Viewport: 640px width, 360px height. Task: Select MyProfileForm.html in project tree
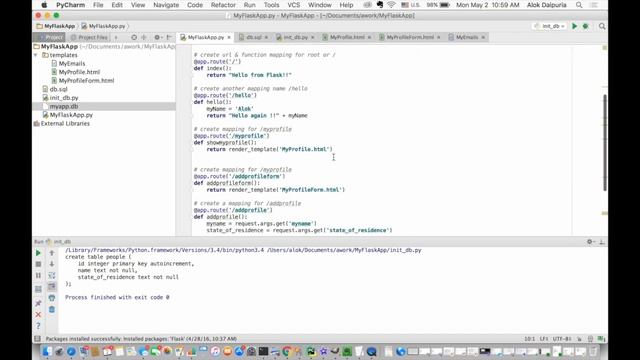tap(86, 81)
